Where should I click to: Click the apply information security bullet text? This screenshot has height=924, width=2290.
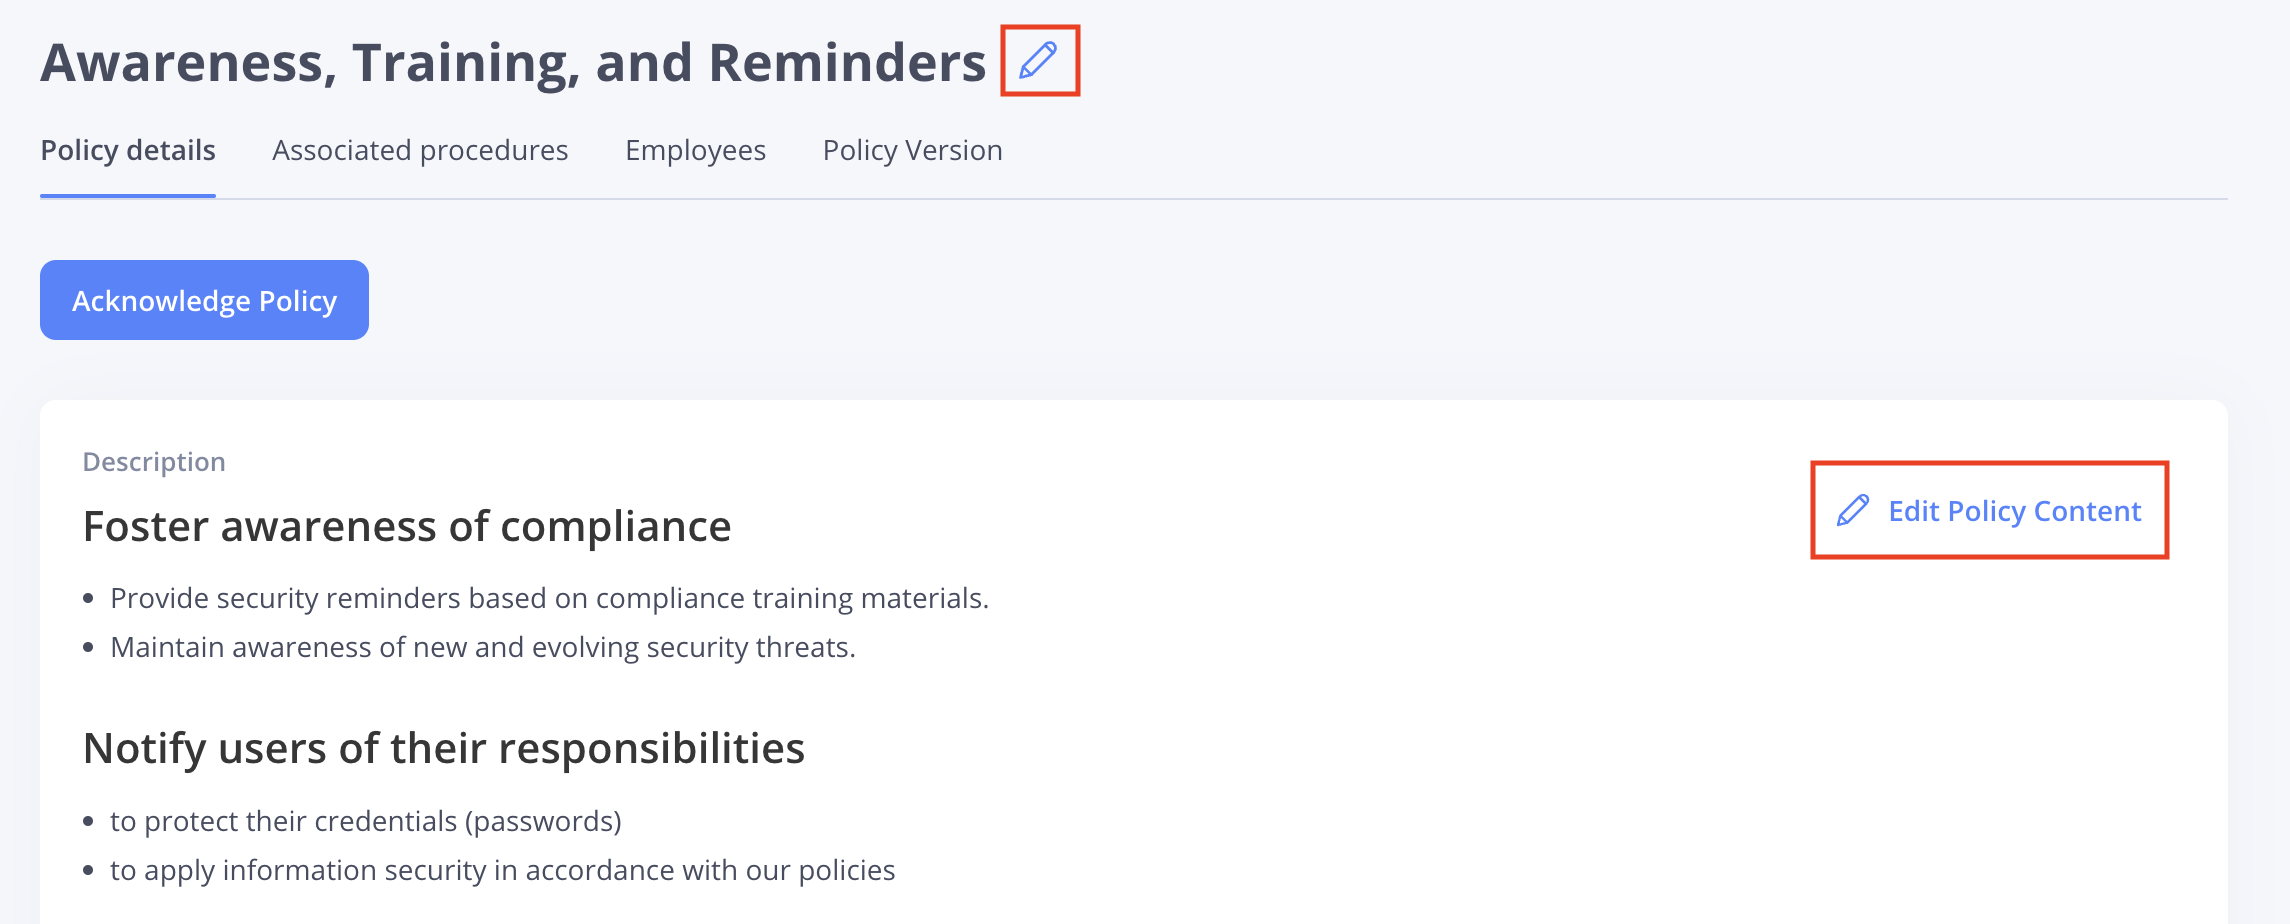pyautogui.click(x=502, y=870)
